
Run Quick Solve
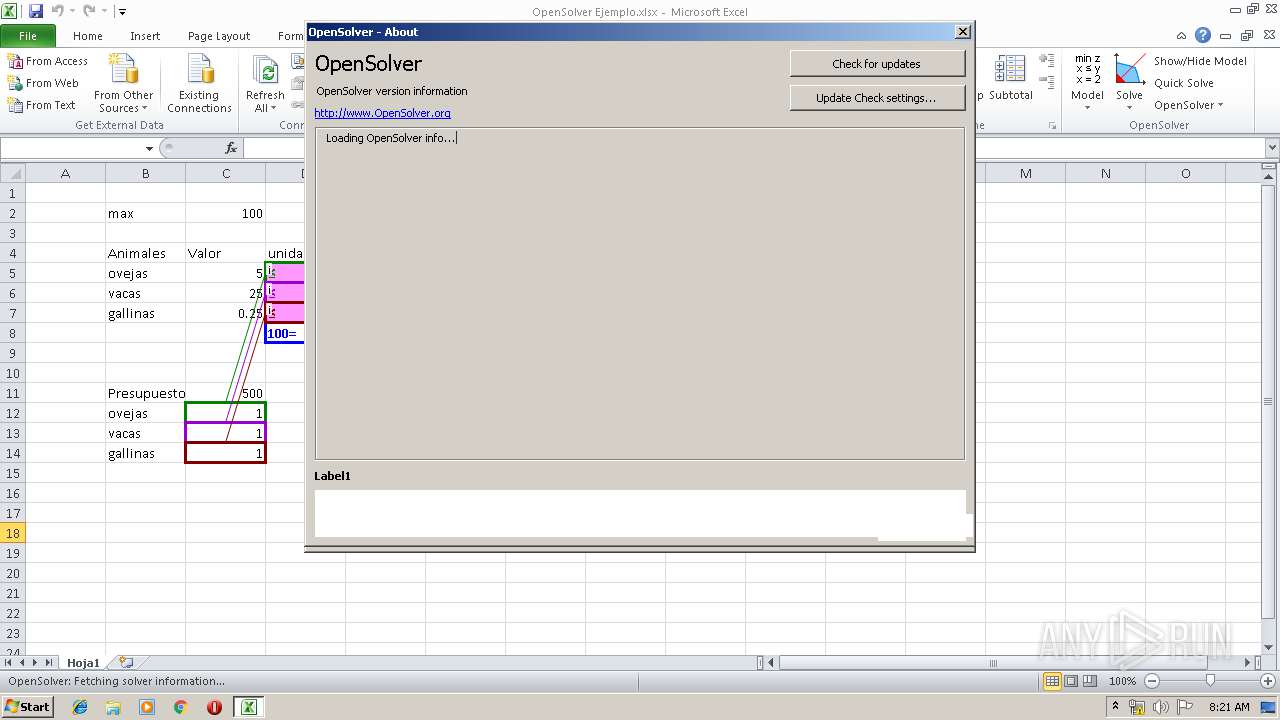tap(1183, 83)
